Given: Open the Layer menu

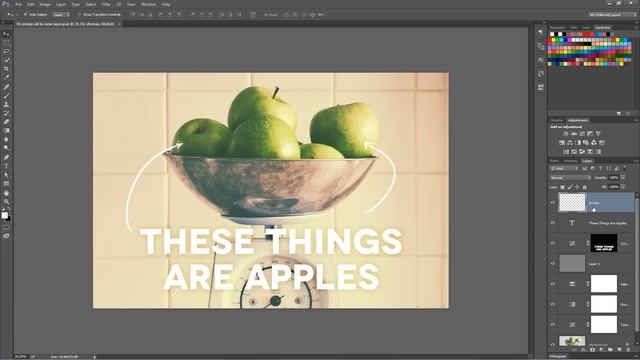Looking at the screenshot, I should point(61,4).
